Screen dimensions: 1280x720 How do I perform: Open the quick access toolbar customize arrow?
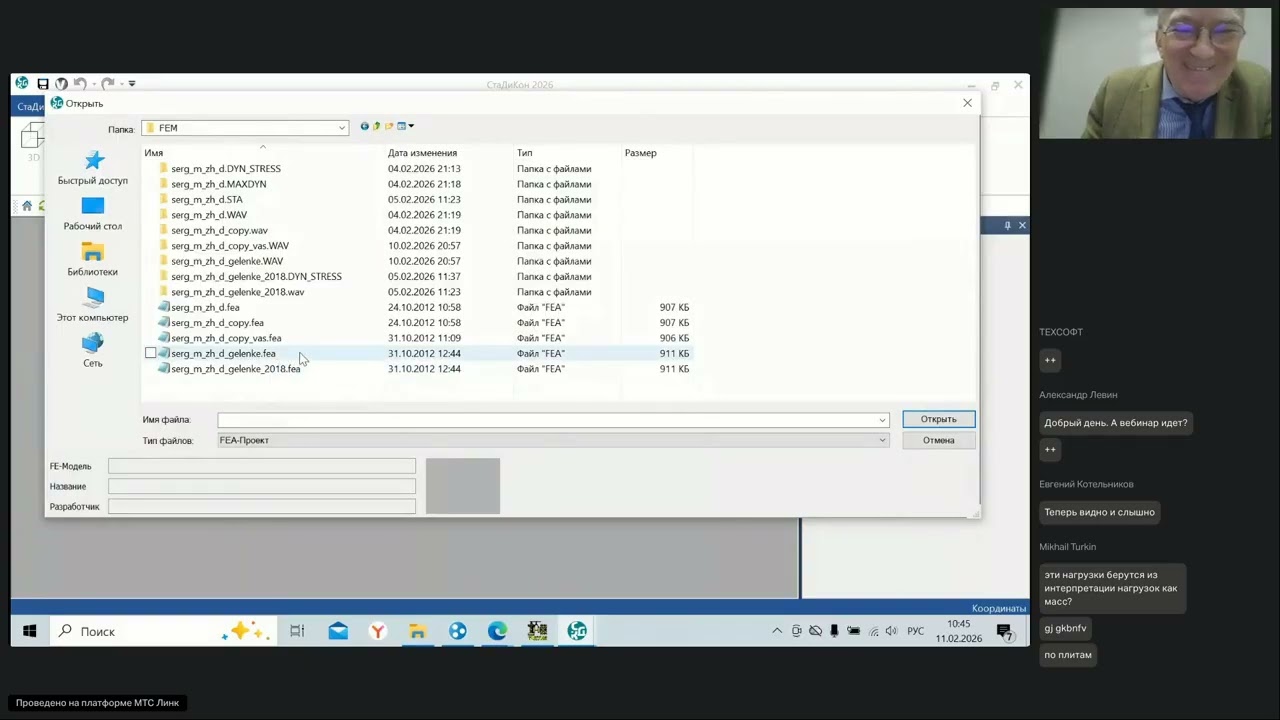point(132,84)
